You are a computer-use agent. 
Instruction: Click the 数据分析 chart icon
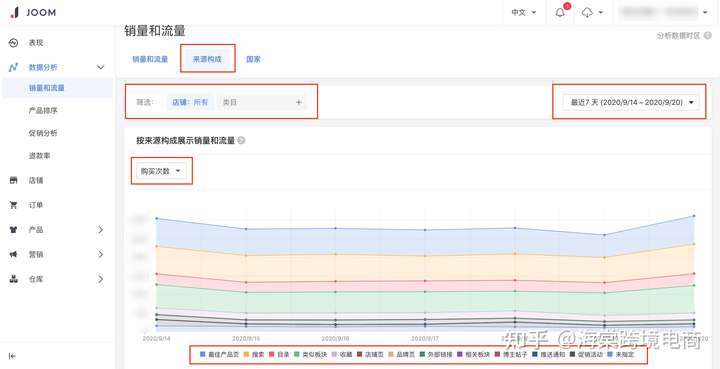[13, 67]
